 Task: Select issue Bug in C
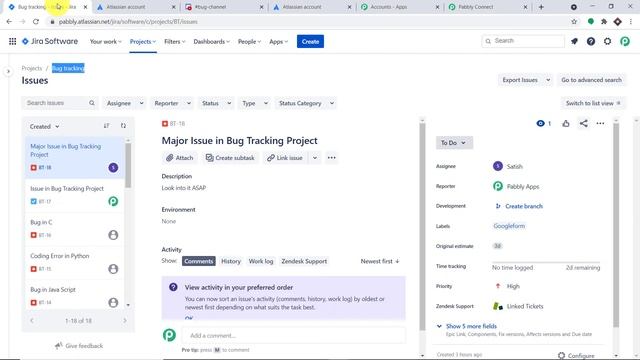click(x=74, y=229)
